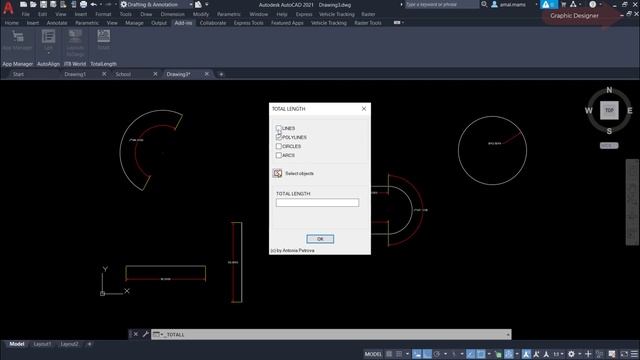Screen dimensions: 640x360
Task: Switch to the Home ribbon tab
Action: [x=11, y=23]
